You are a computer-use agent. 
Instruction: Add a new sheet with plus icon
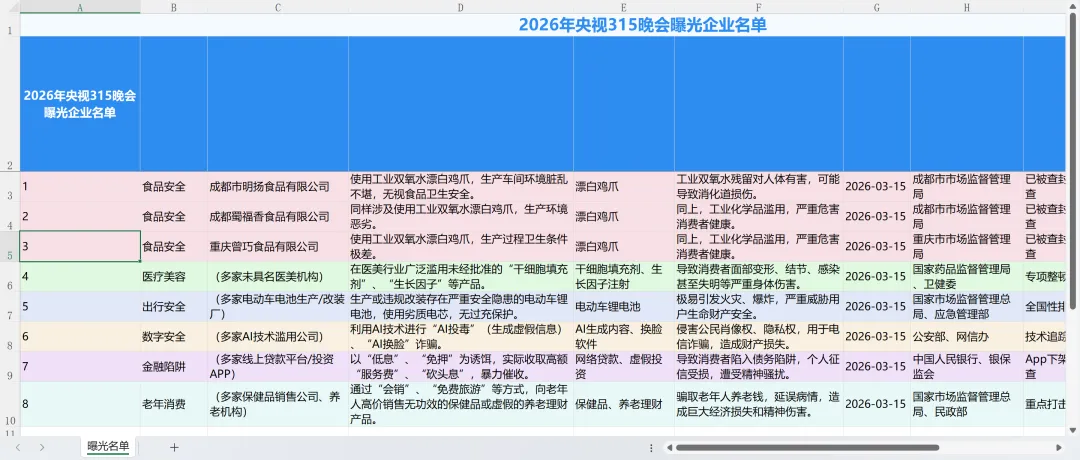pos(174,447)
